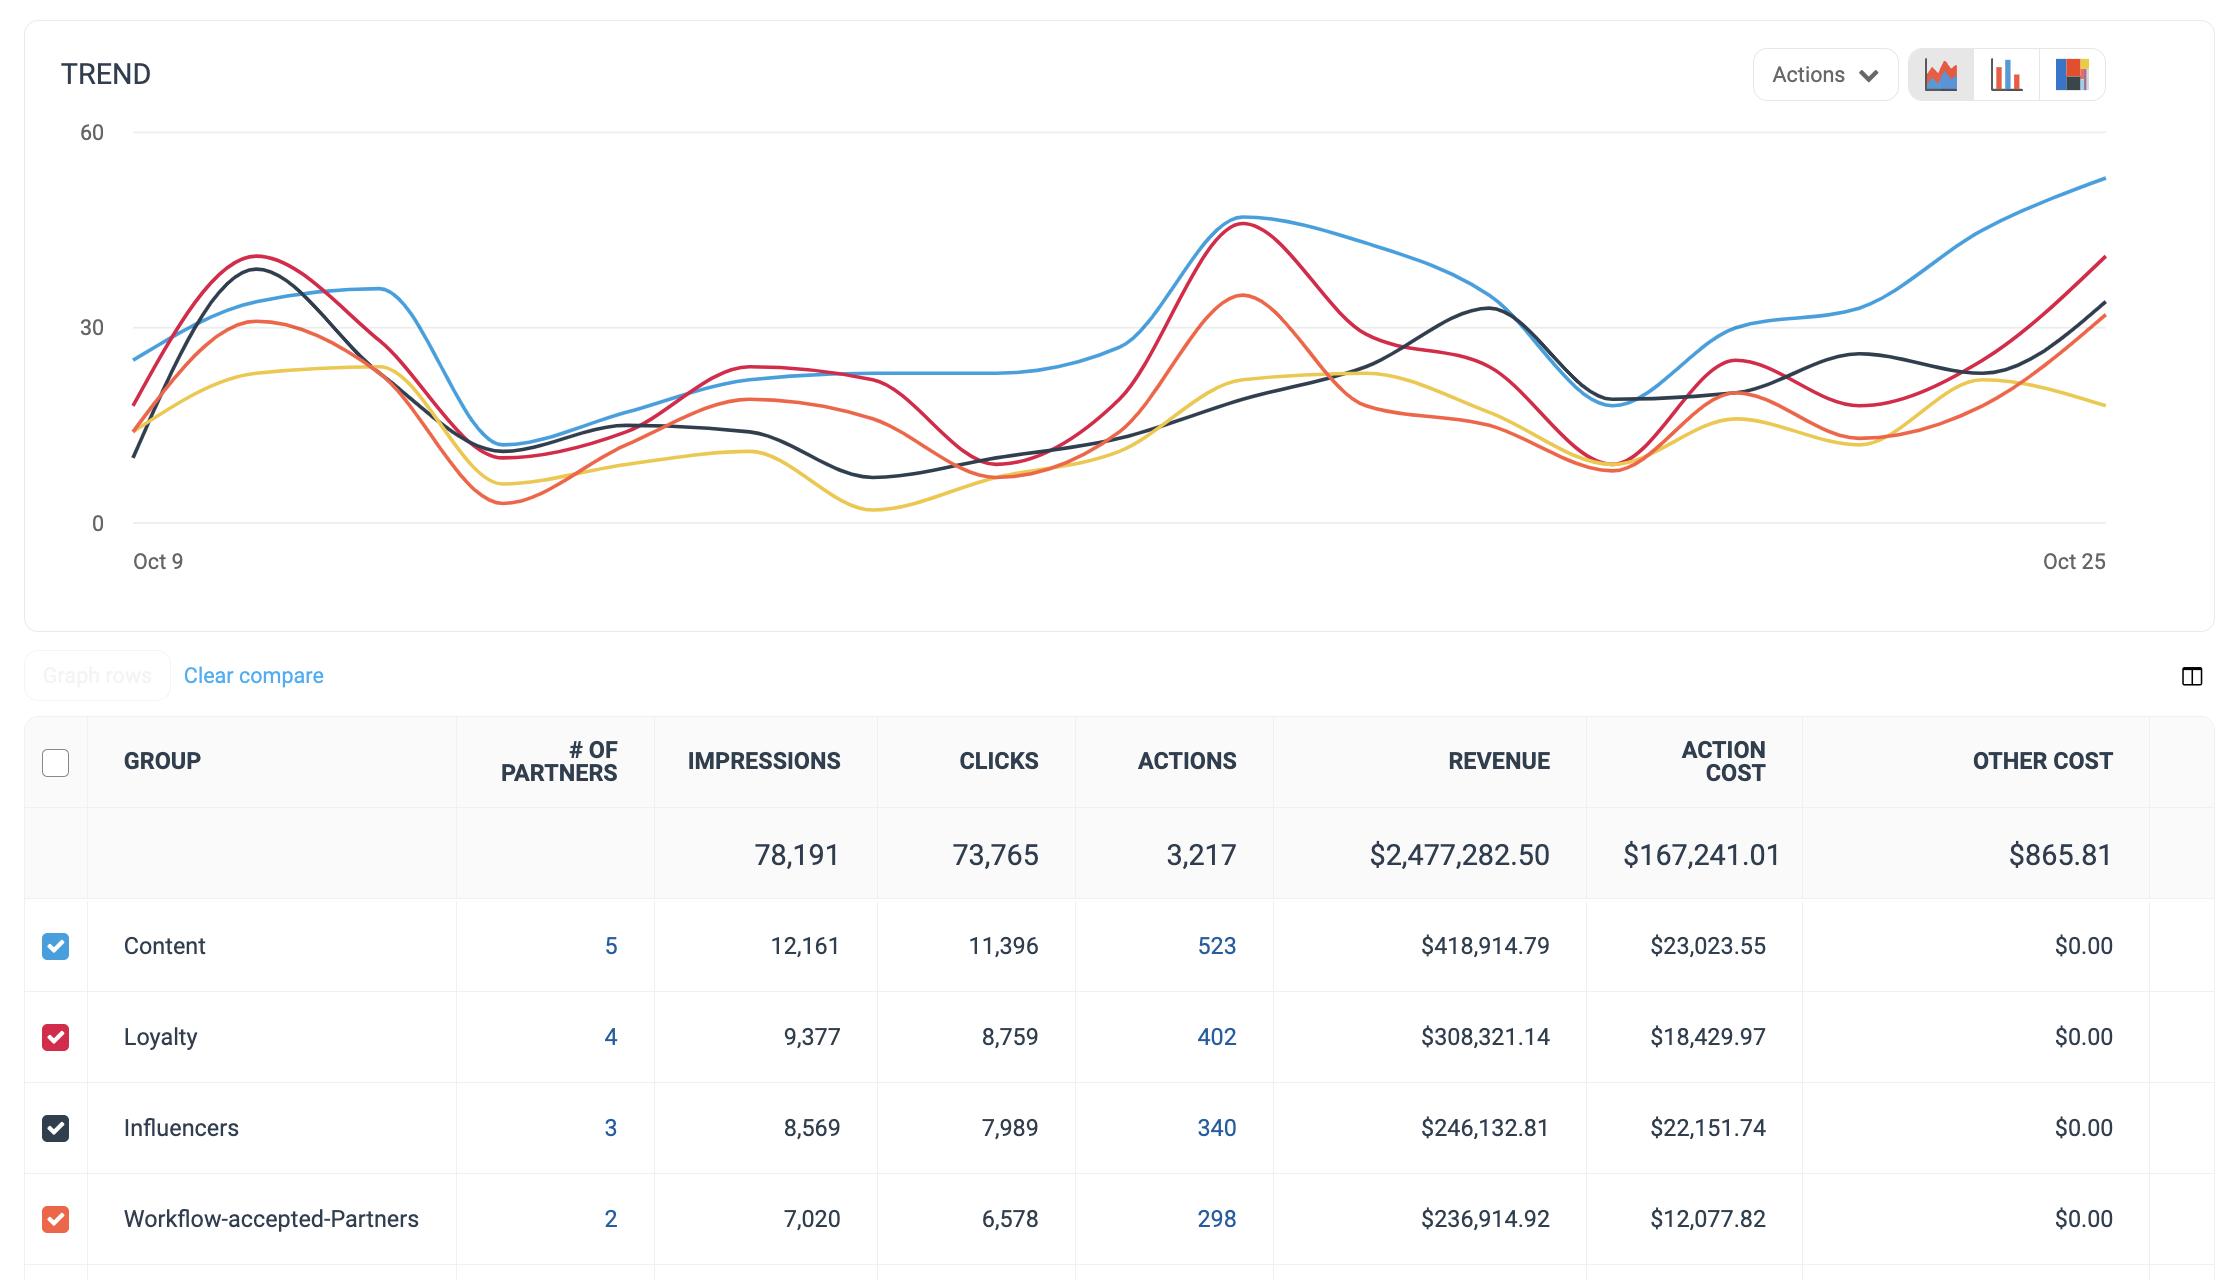This screenshot has width=2232, height=1280.
Task: Open the Actions dropdown
Action: [1825, 75]
